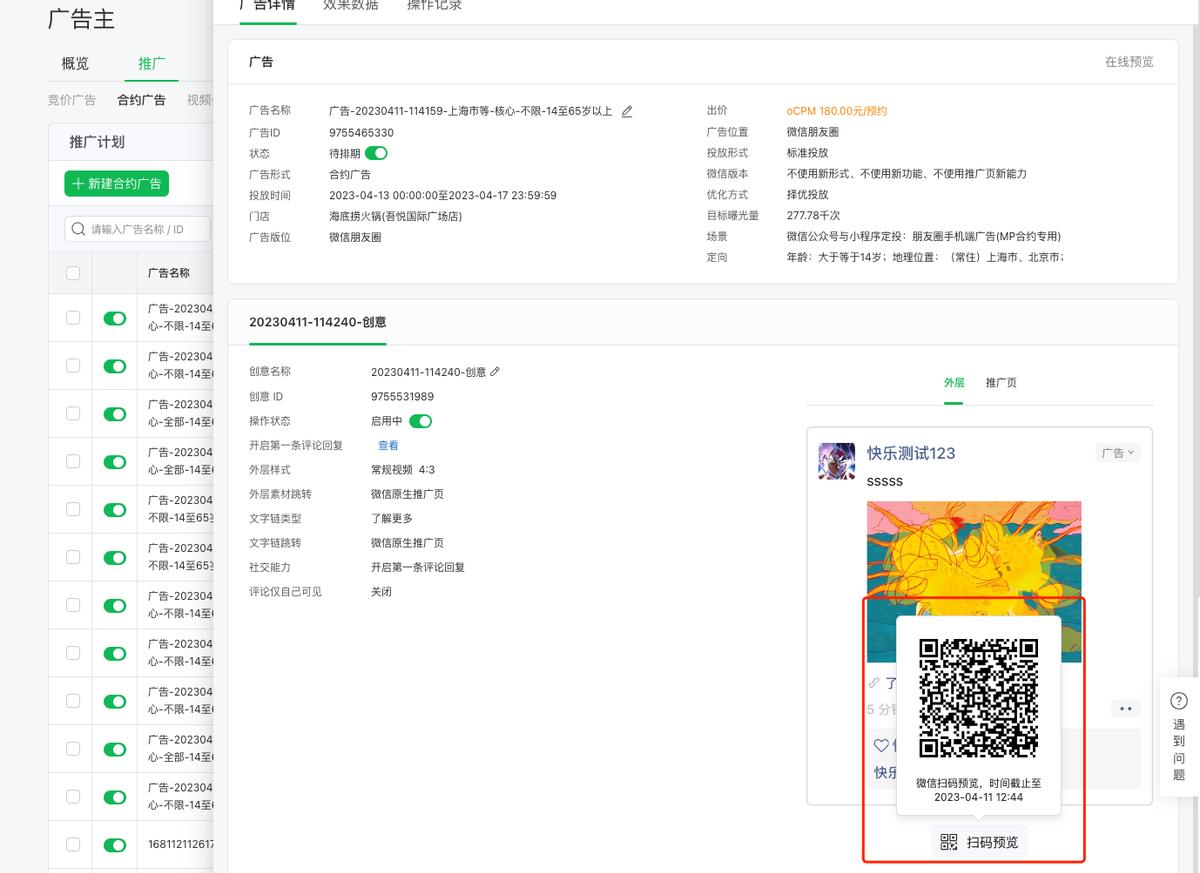Click the question mark 遇到问题 help icon

coord(1179,701)
